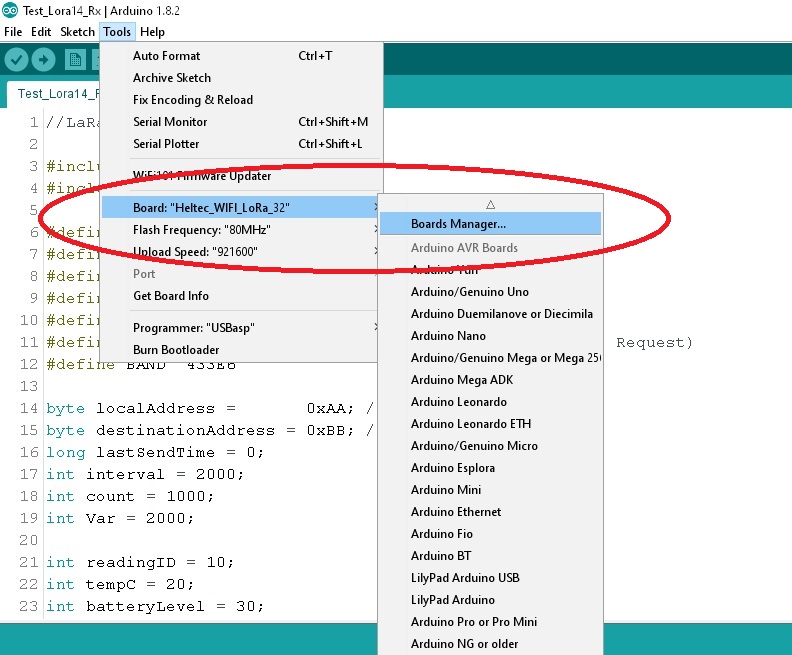Click code line 'int interval = 2000;'

point(145,474)
